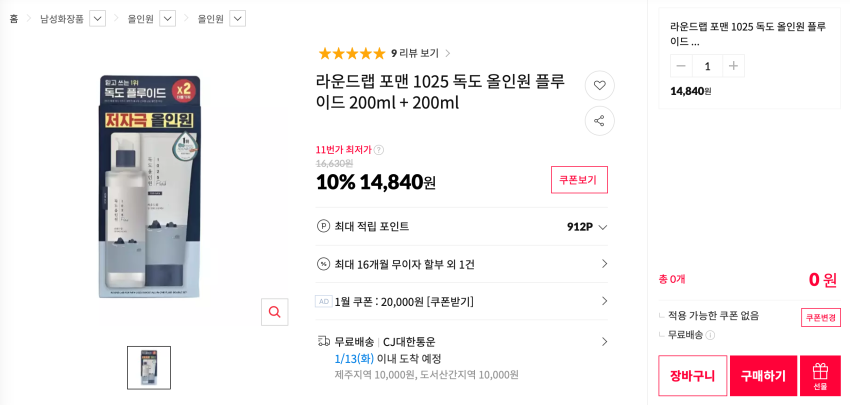
Task: Open the first 올인원 breadcrumb dropdown
Action: (167, 18)
